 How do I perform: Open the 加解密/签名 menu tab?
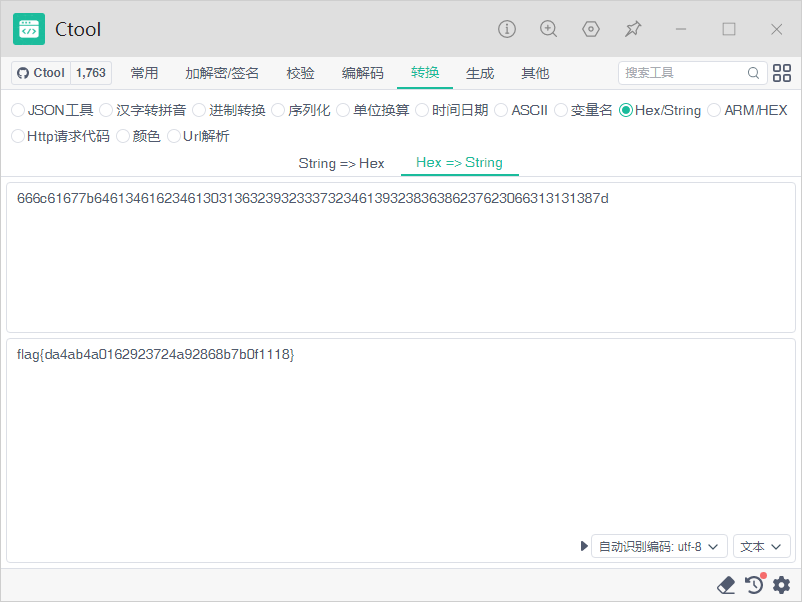pos(222,73)
